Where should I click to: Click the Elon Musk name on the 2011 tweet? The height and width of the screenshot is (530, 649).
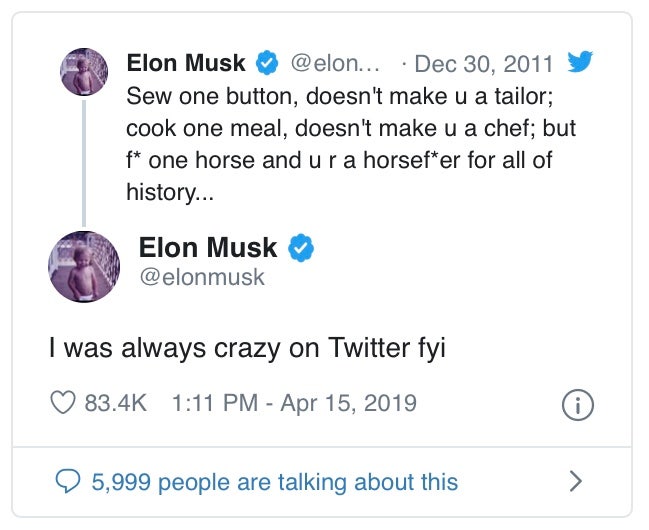(186, 64)
